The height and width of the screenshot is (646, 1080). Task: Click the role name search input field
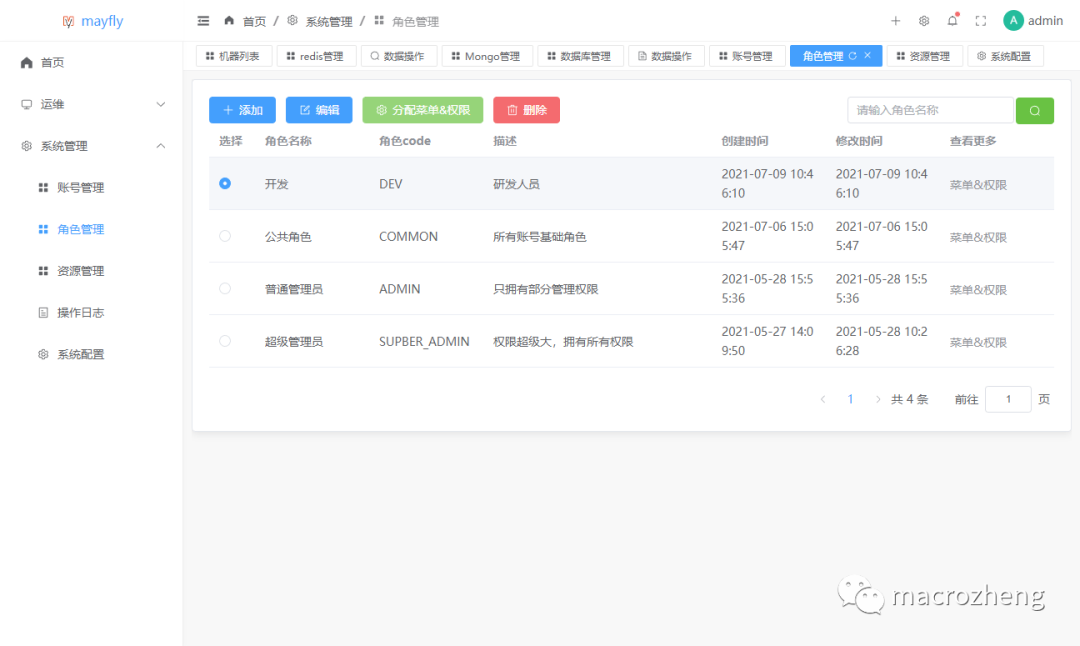pos(930,110)
